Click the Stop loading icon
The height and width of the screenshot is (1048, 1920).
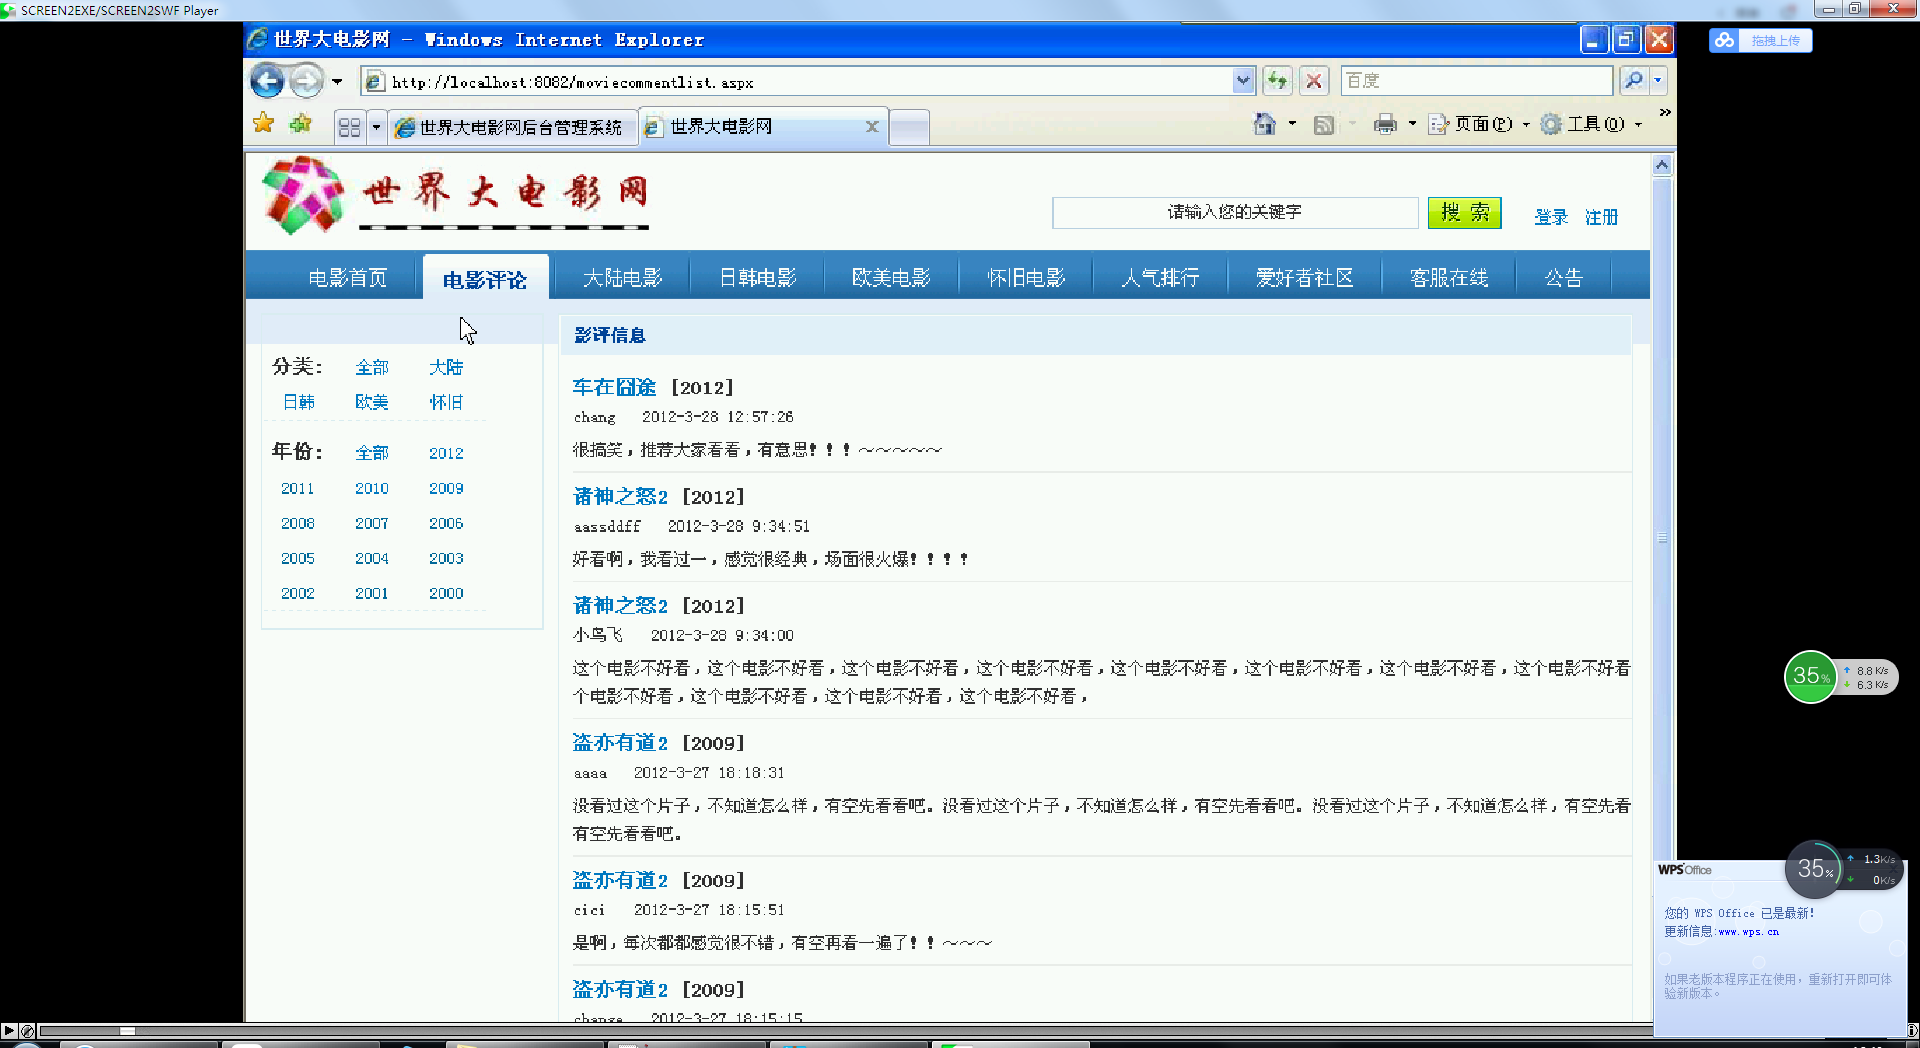pyautogui.click(x=1314, y=81)
